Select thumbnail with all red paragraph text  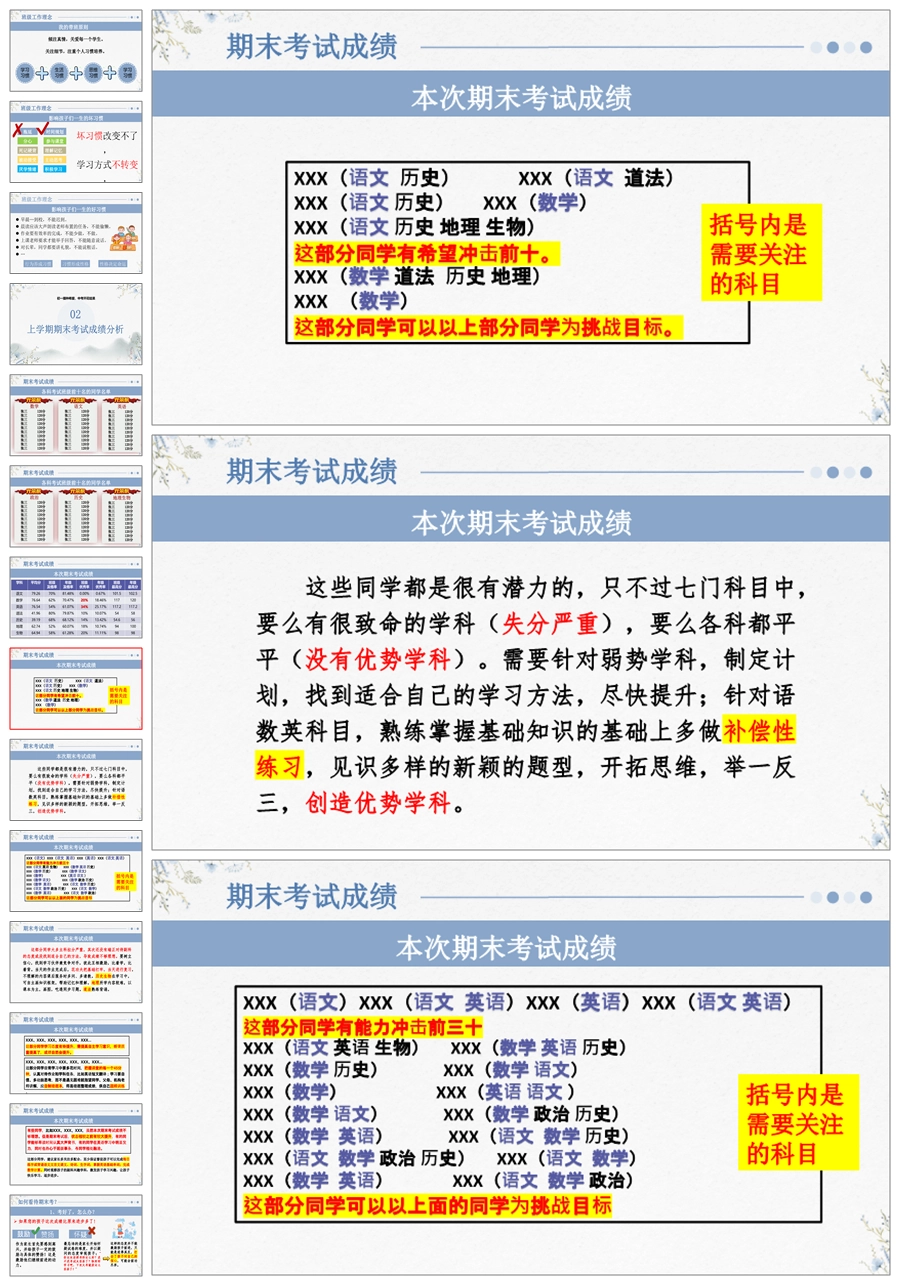pos(76,962)
